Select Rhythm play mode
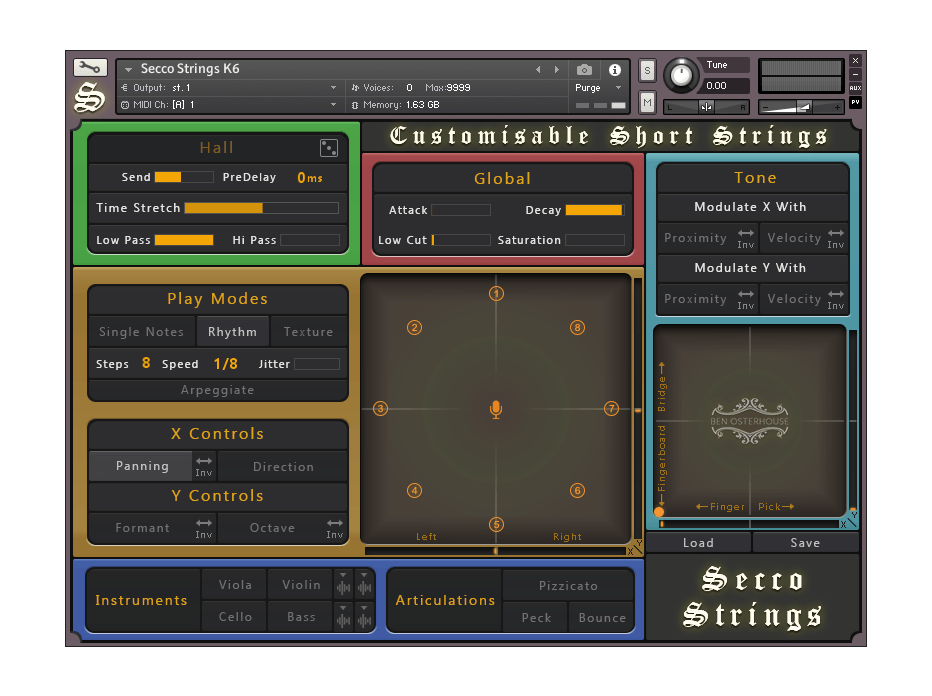Image resolution: width=932 pixels, height=696 pixels. tap(232, 332)
